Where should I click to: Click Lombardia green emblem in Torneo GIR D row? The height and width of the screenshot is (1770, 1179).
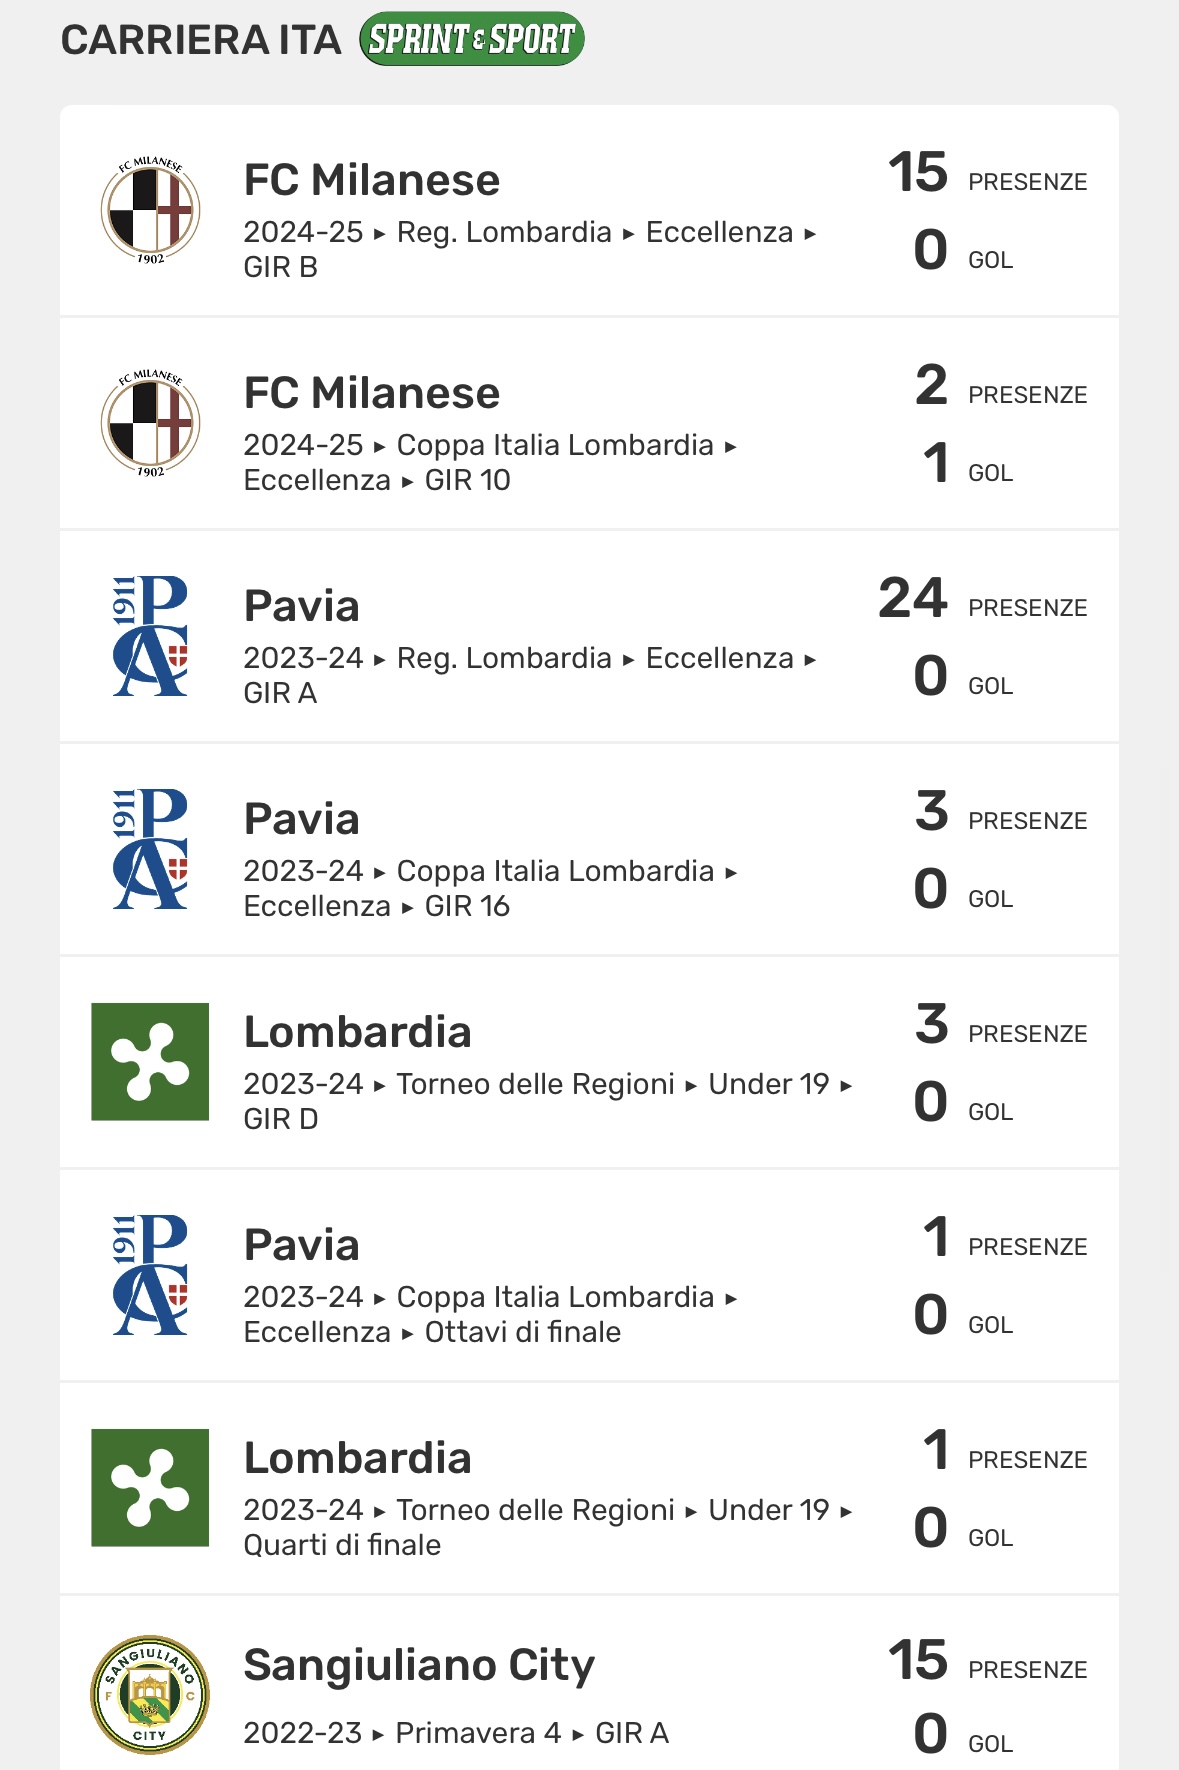click(150, 1062)
